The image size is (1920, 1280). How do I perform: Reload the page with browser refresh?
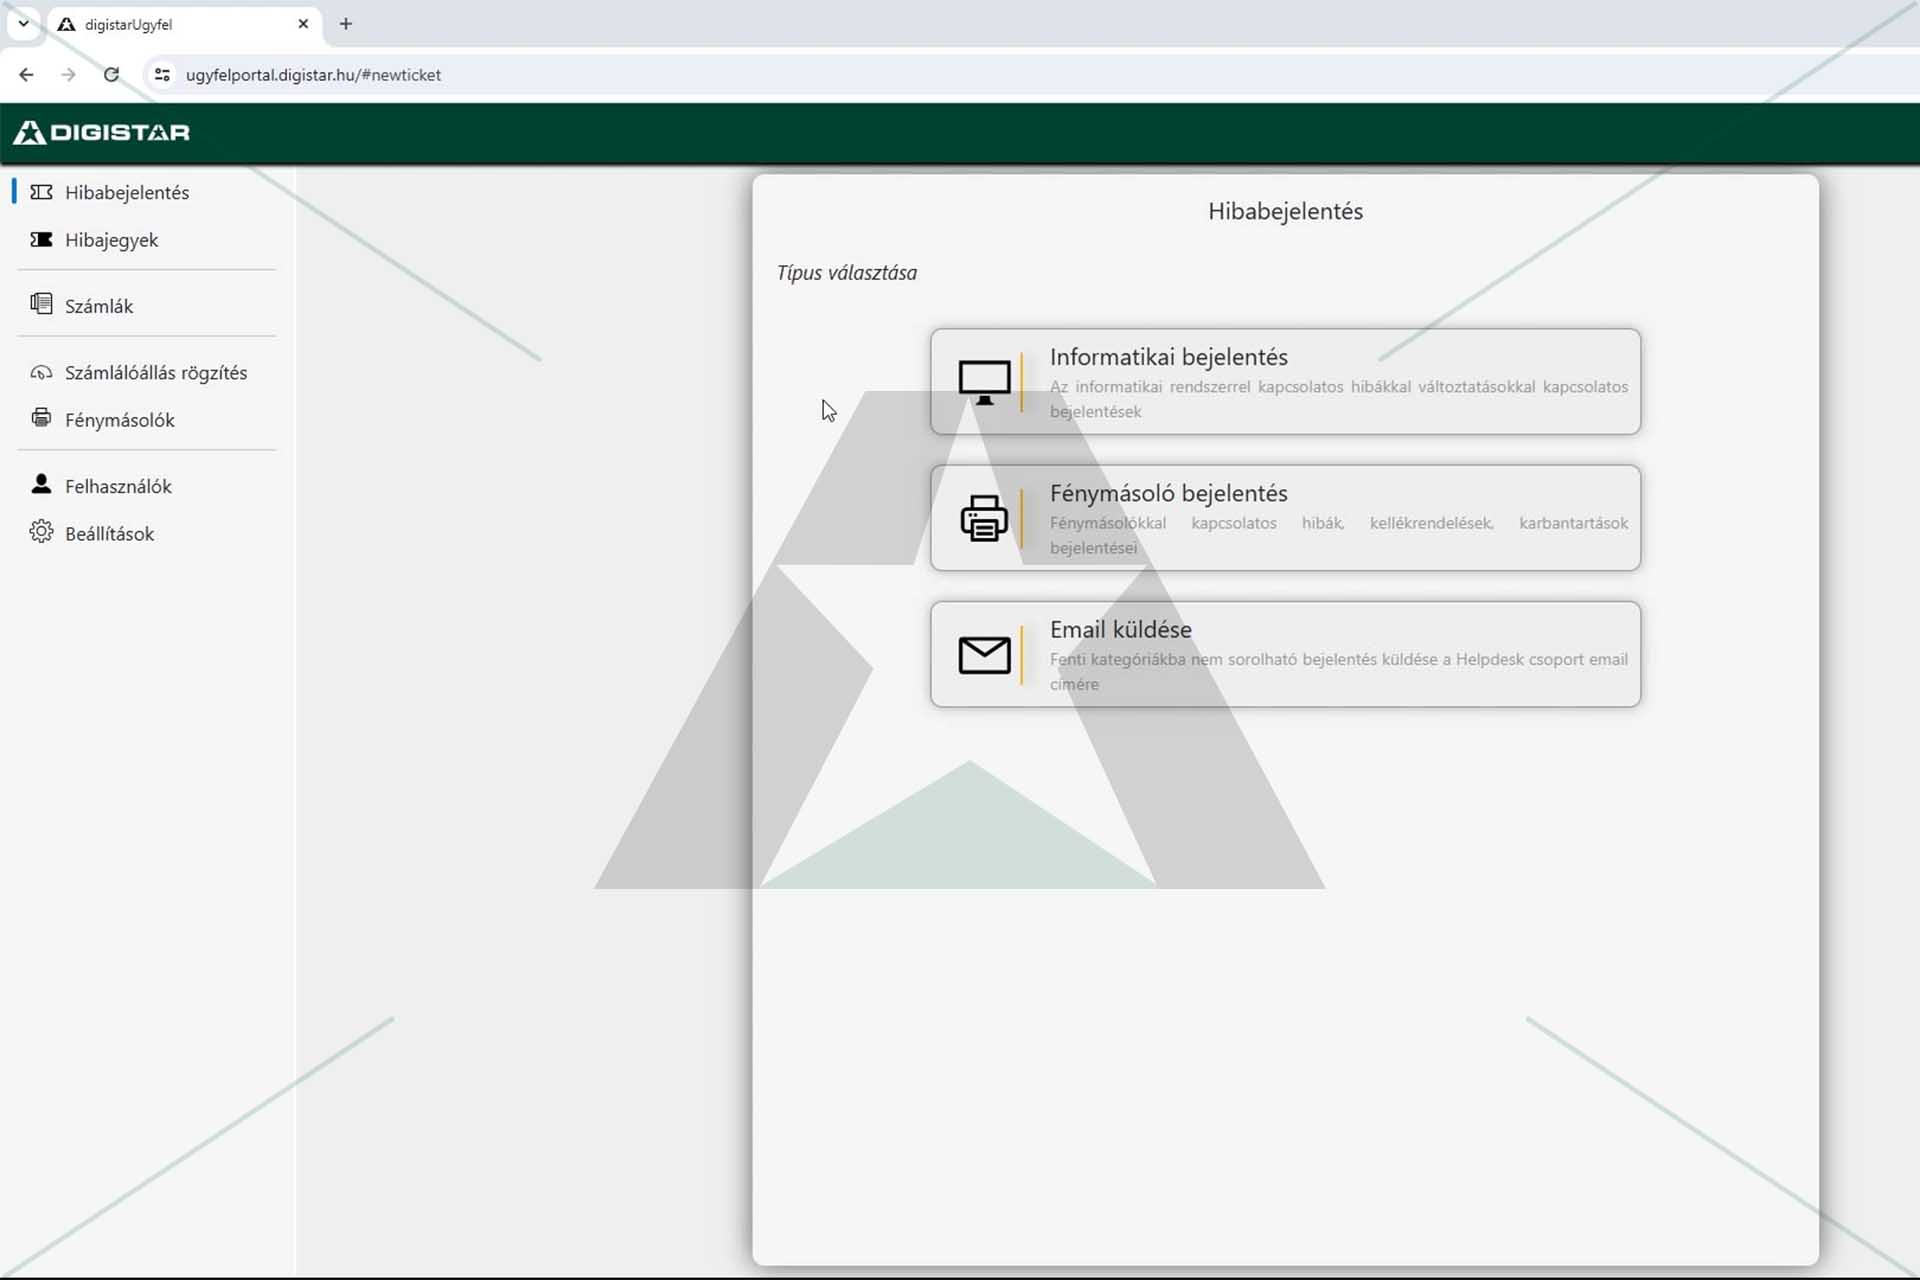(111, 75)
